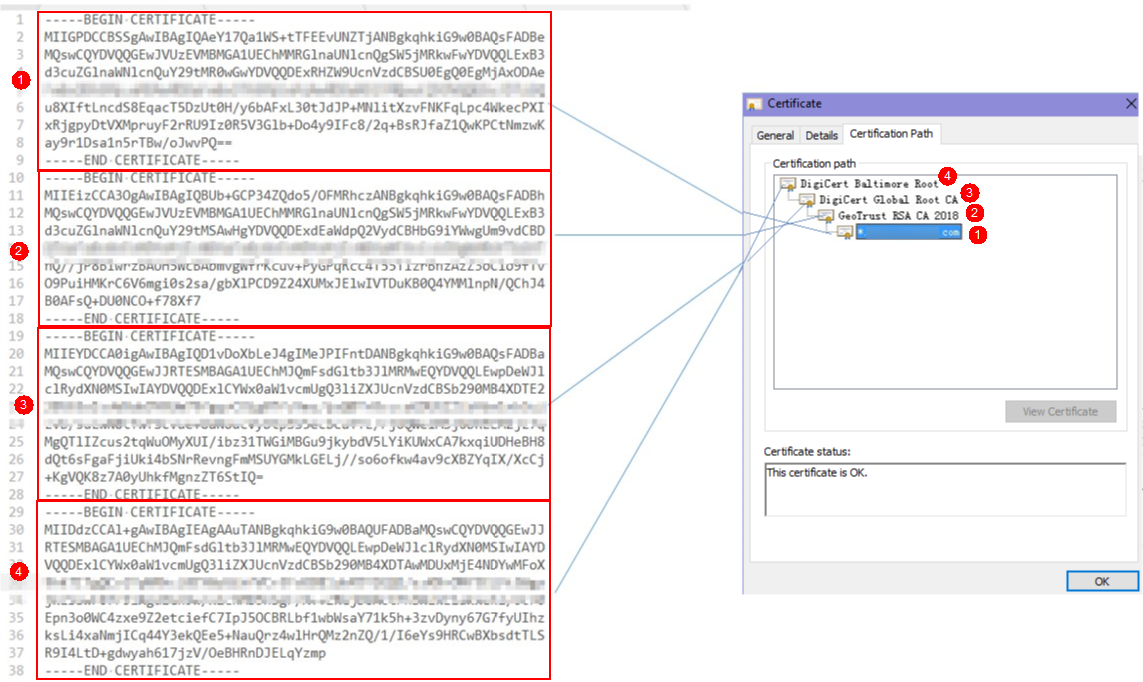
Task: Select the highlighted *.com leaf certificate
Action: 908,232
